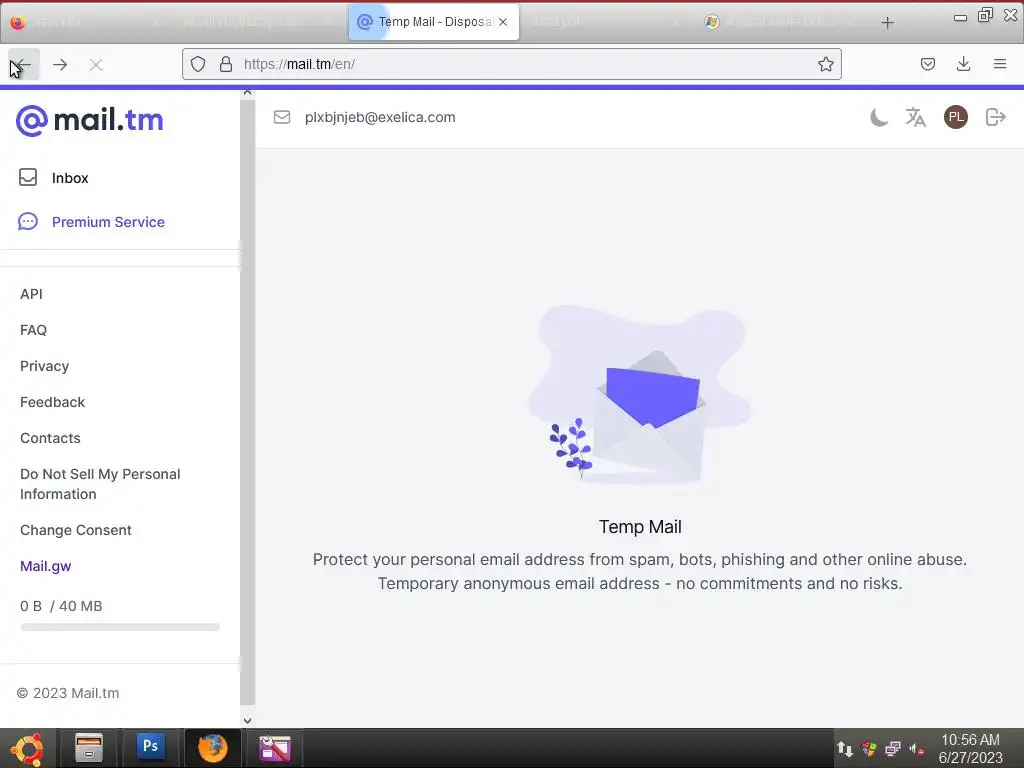The image size is (1024, 768).
Task: Open the language translation selector
Action: click(916, 118)
